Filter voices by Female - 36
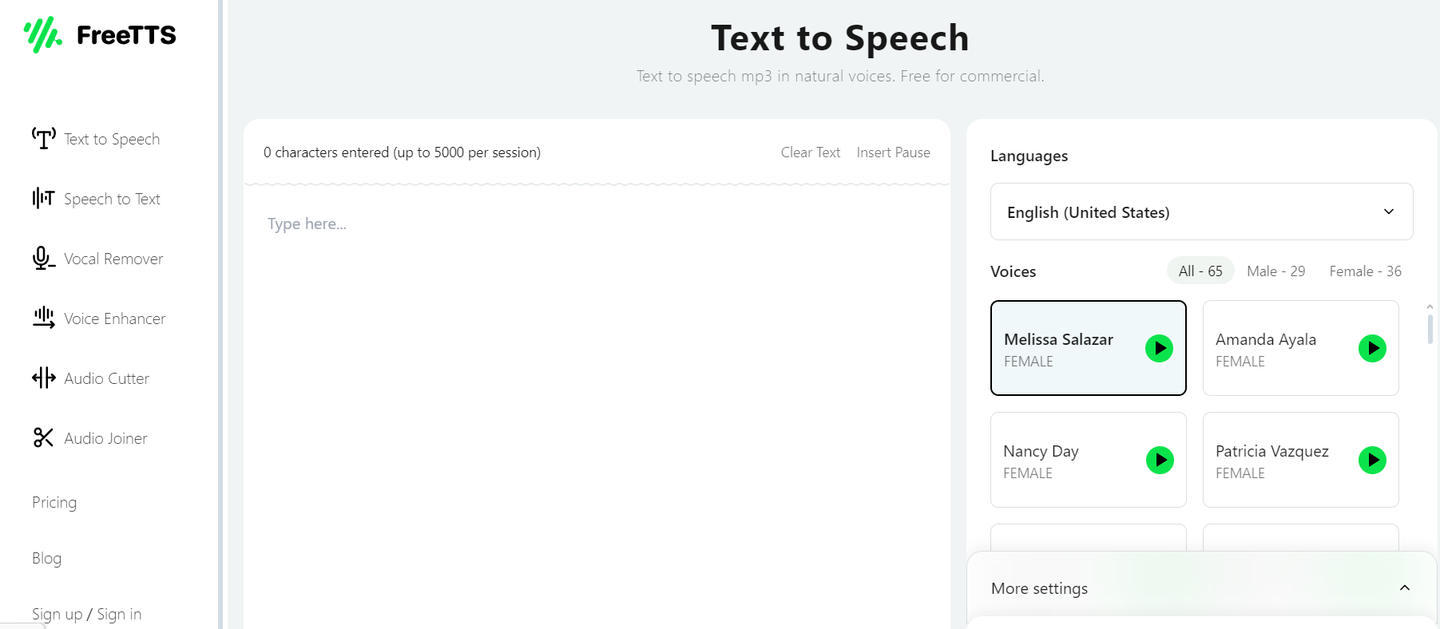 point(1365,271)
